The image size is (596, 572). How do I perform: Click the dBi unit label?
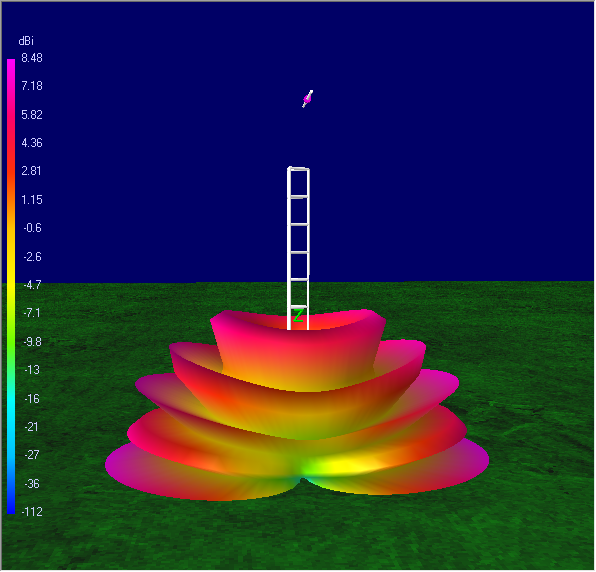click(x=26, y=41)
